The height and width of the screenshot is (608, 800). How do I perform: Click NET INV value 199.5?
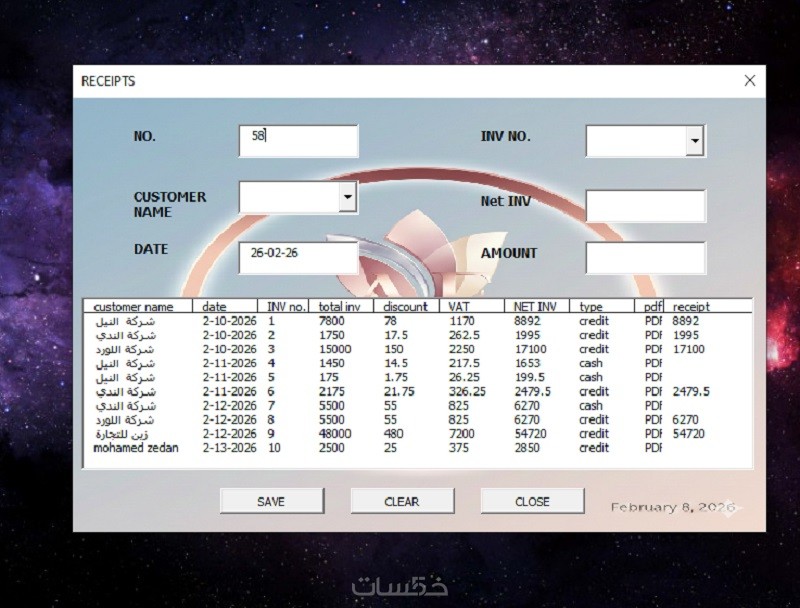(530, 377)
